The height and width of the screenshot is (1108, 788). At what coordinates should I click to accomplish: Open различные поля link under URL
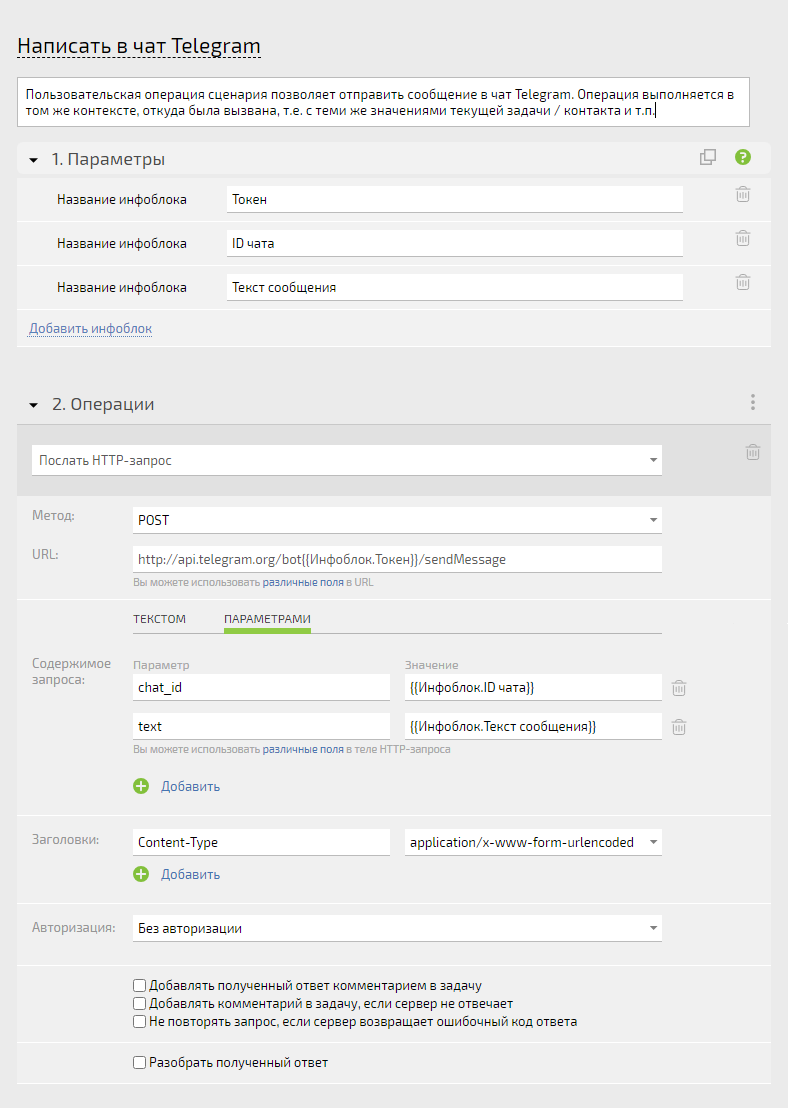pos(303,582)
